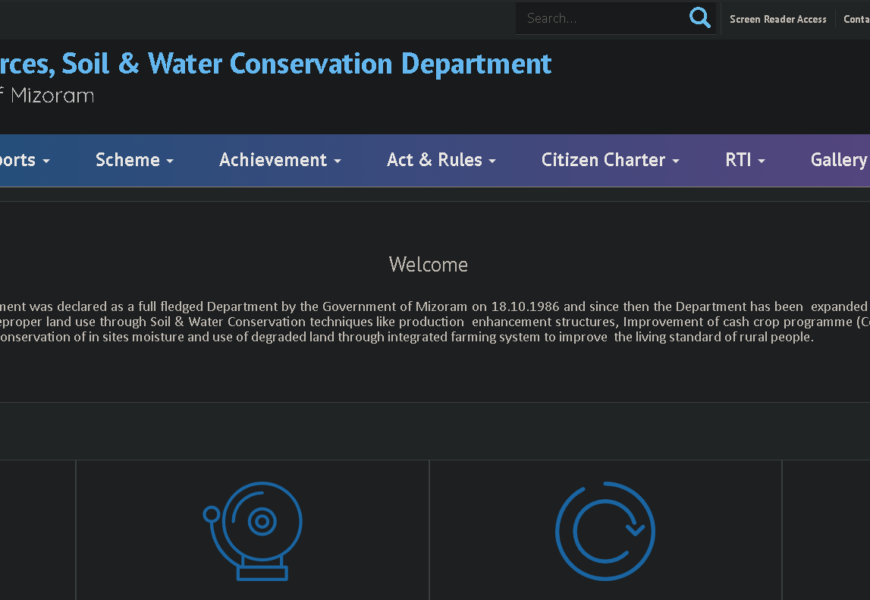Viewport: 870px width, 600px height.
Task: Click the Welcome heading
Action: pos(428,265)
